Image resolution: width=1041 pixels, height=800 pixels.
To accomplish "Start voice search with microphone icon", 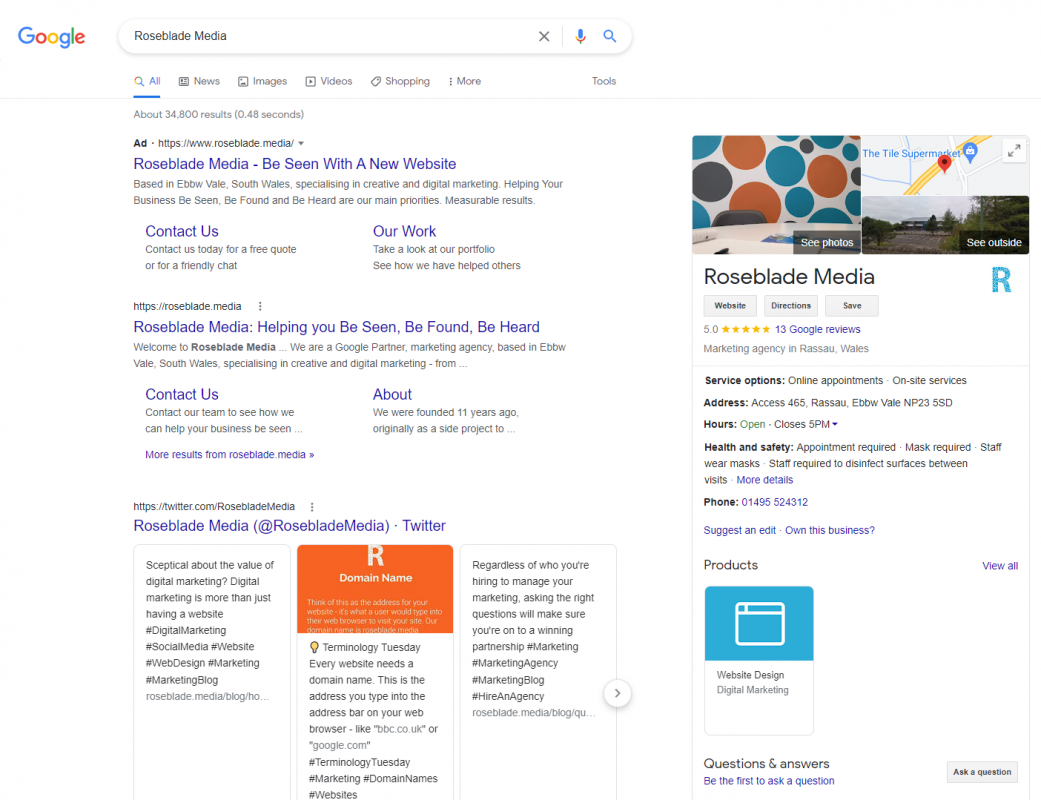I will click(x=580, y=37).
